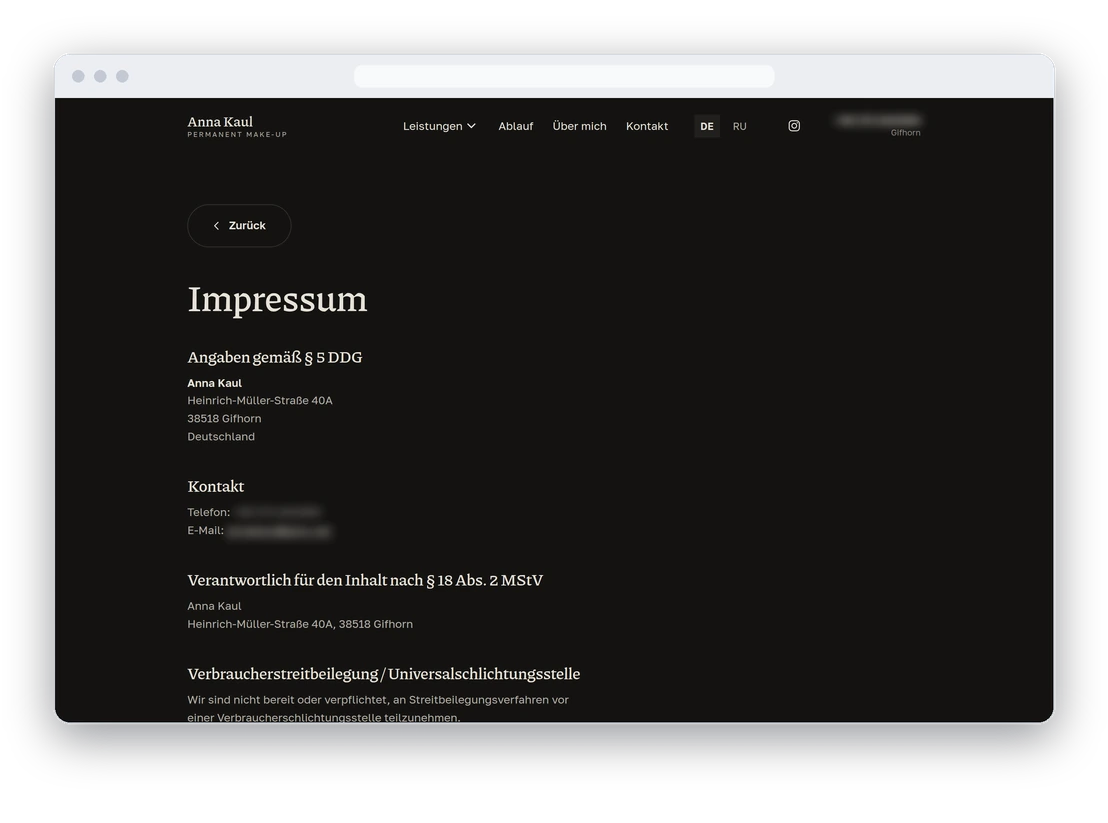Click the browser address bar
1108x823 pixels.
564,76
